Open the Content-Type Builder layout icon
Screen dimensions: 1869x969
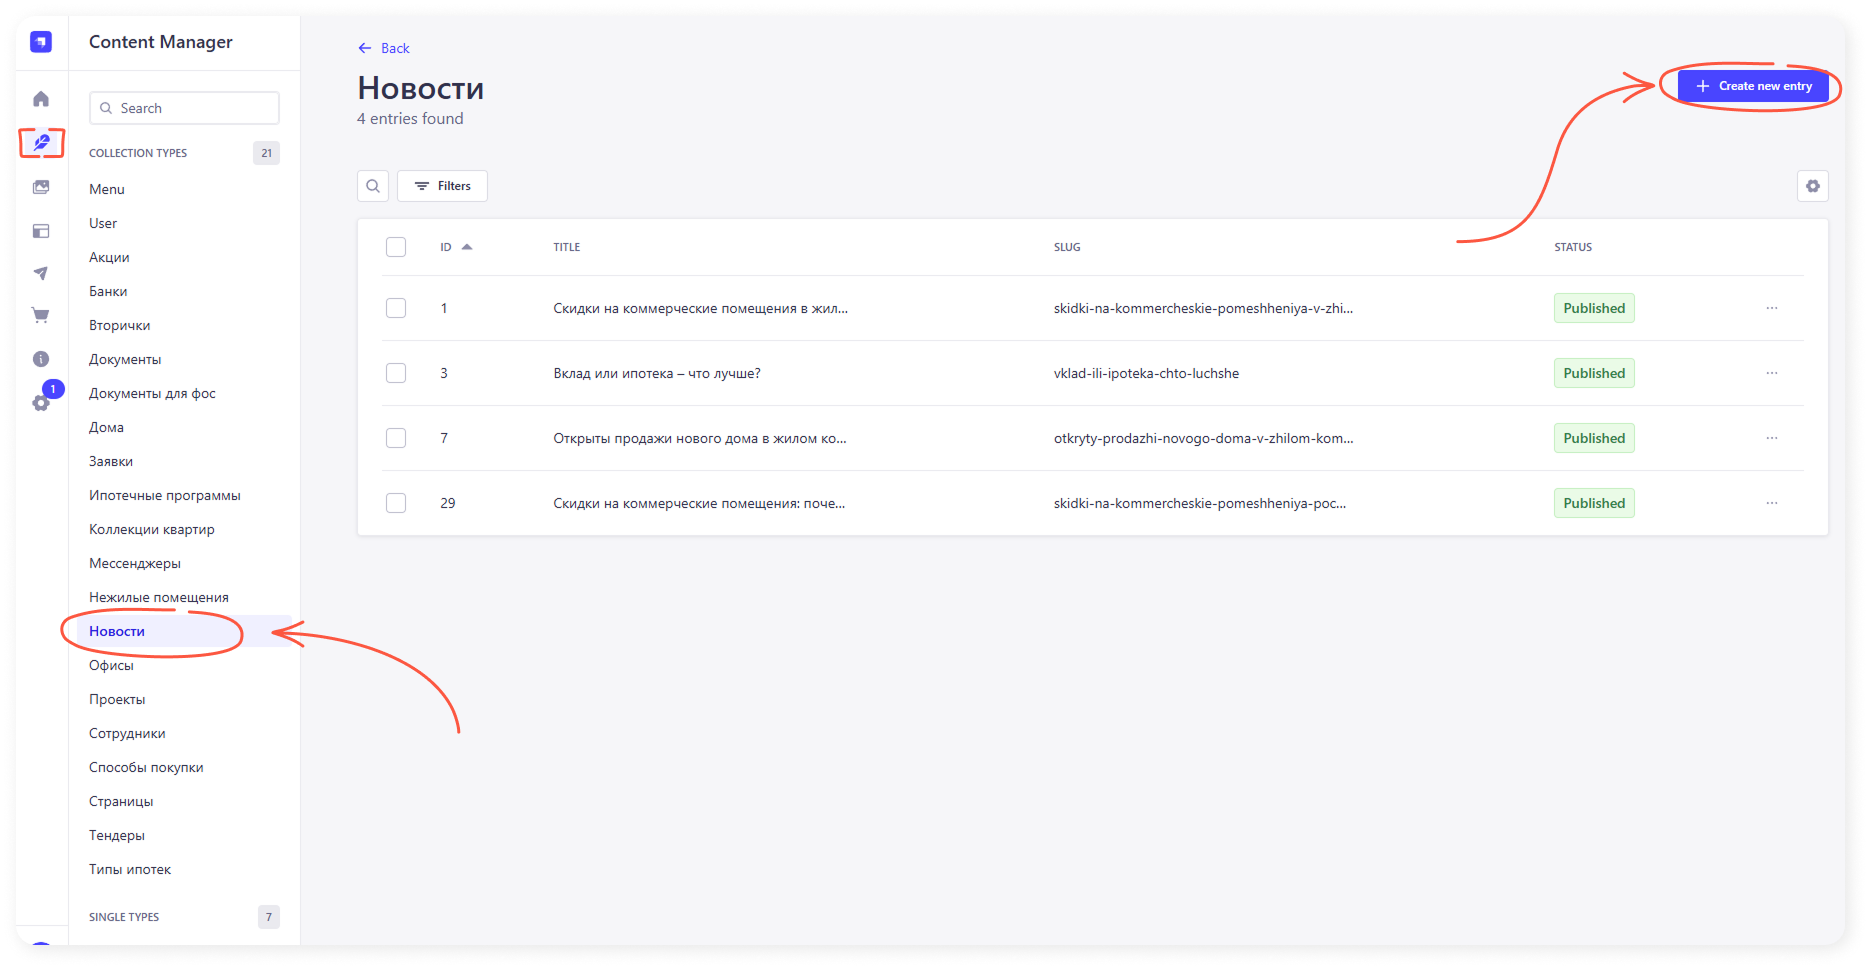pyautogui.click(x=41, y=231)
